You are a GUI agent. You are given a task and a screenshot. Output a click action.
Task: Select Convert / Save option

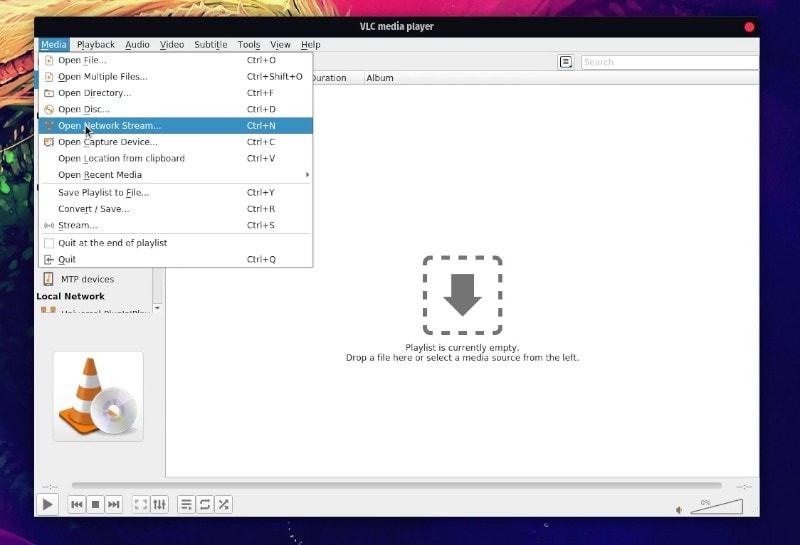(93, 209)
